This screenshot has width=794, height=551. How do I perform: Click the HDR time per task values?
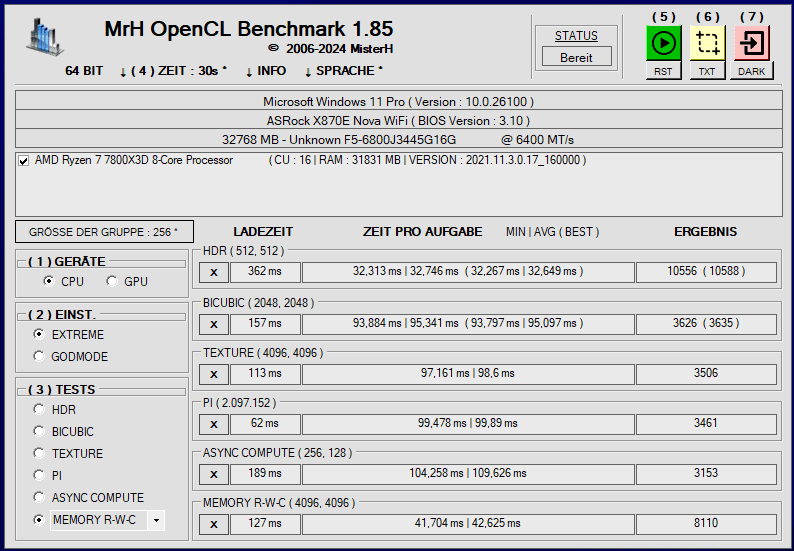coord(468,271)
